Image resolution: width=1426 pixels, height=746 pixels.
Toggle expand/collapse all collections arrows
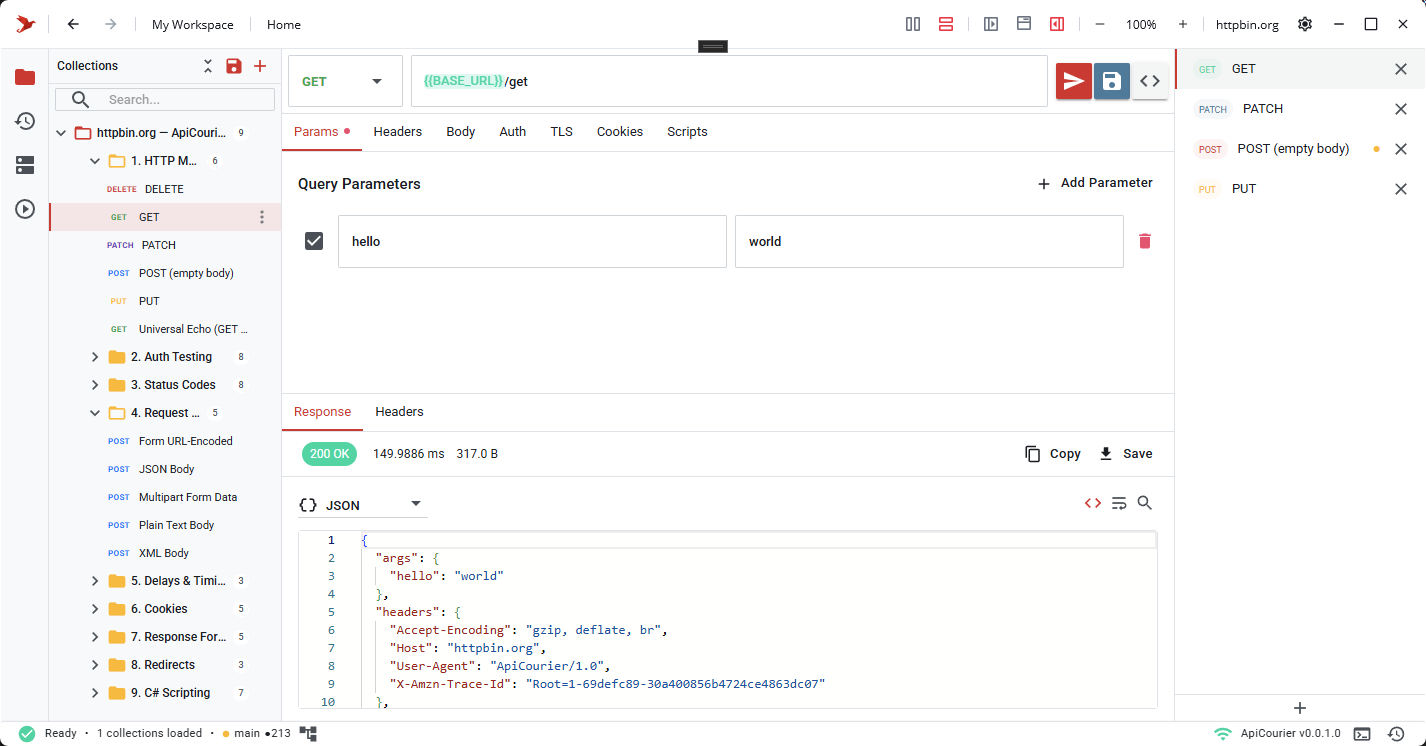tap(208, 66)
